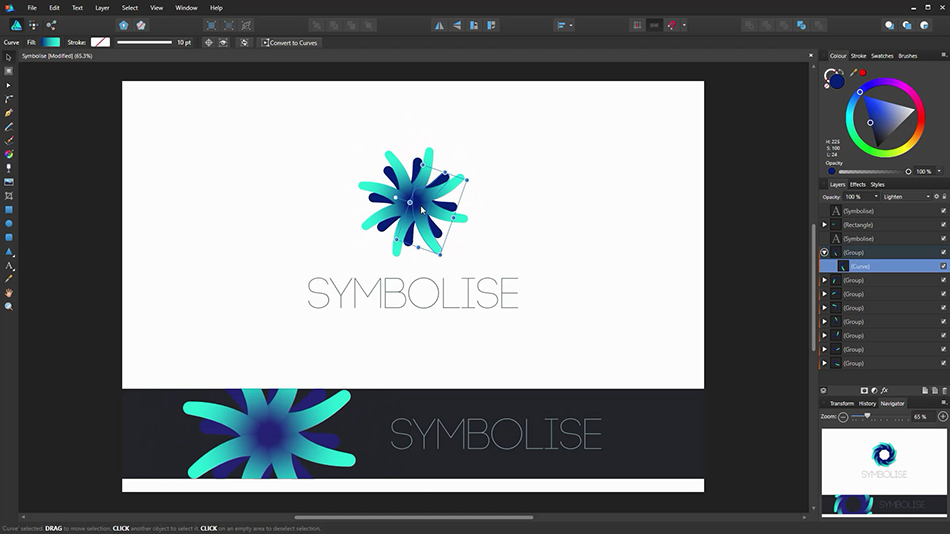Collapse the expanded Group layer
This screenshot has height=534, width=950.
click(824, 253)
